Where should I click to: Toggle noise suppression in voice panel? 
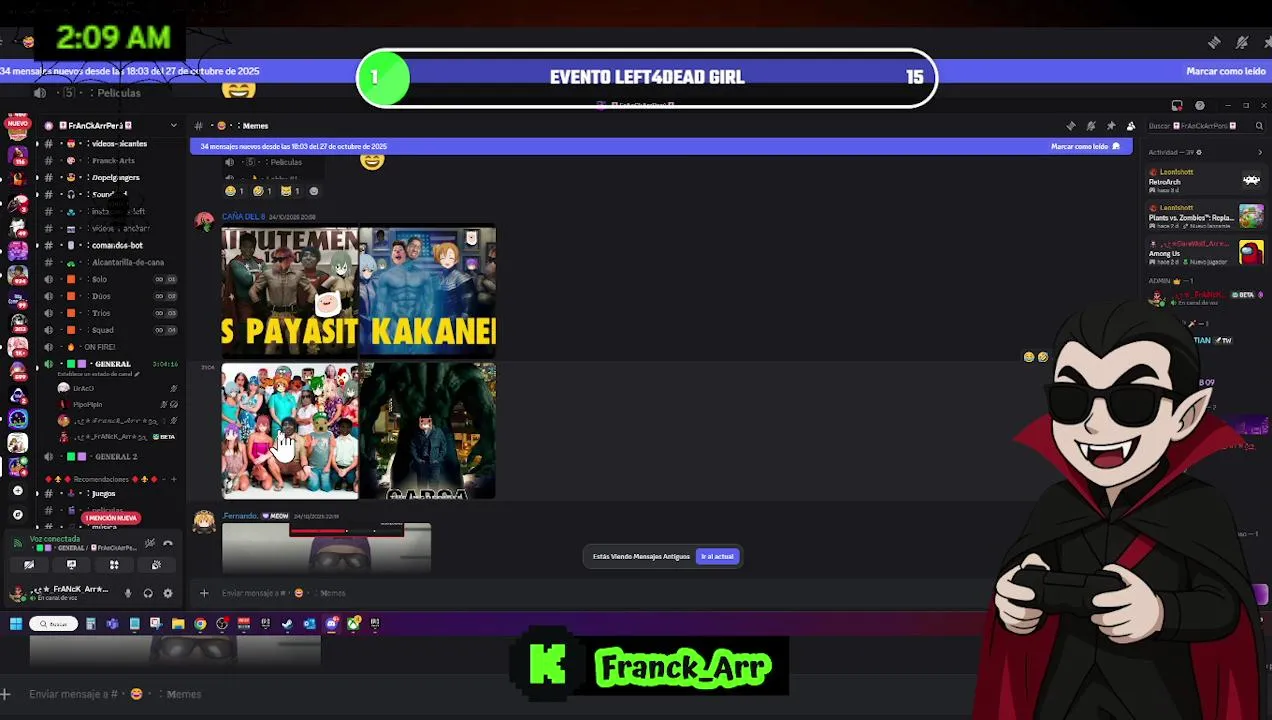pyautogui.click(x=149, y=543)
